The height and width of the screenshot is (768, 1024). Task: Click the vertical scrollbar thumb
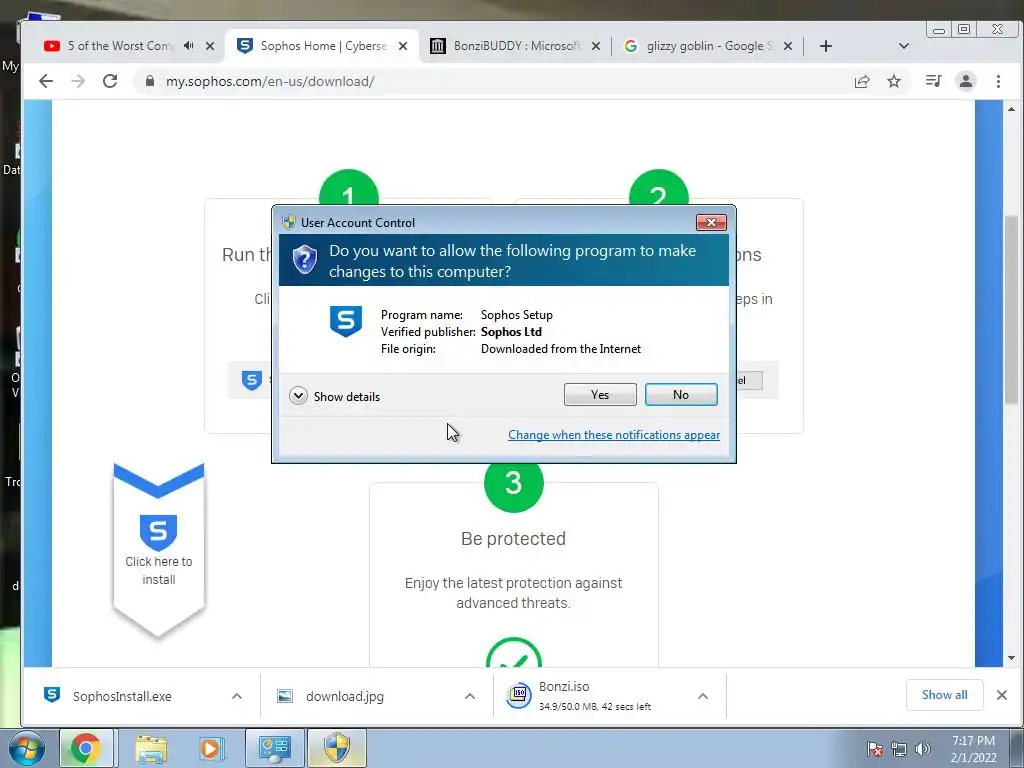pyautogui.click(x=1012, y=310)
